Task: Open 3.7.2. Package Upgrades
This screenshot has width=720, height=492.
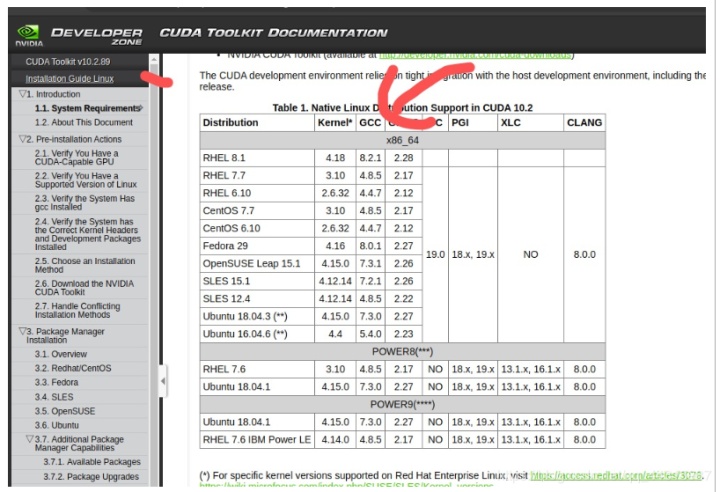Action: 91,477
